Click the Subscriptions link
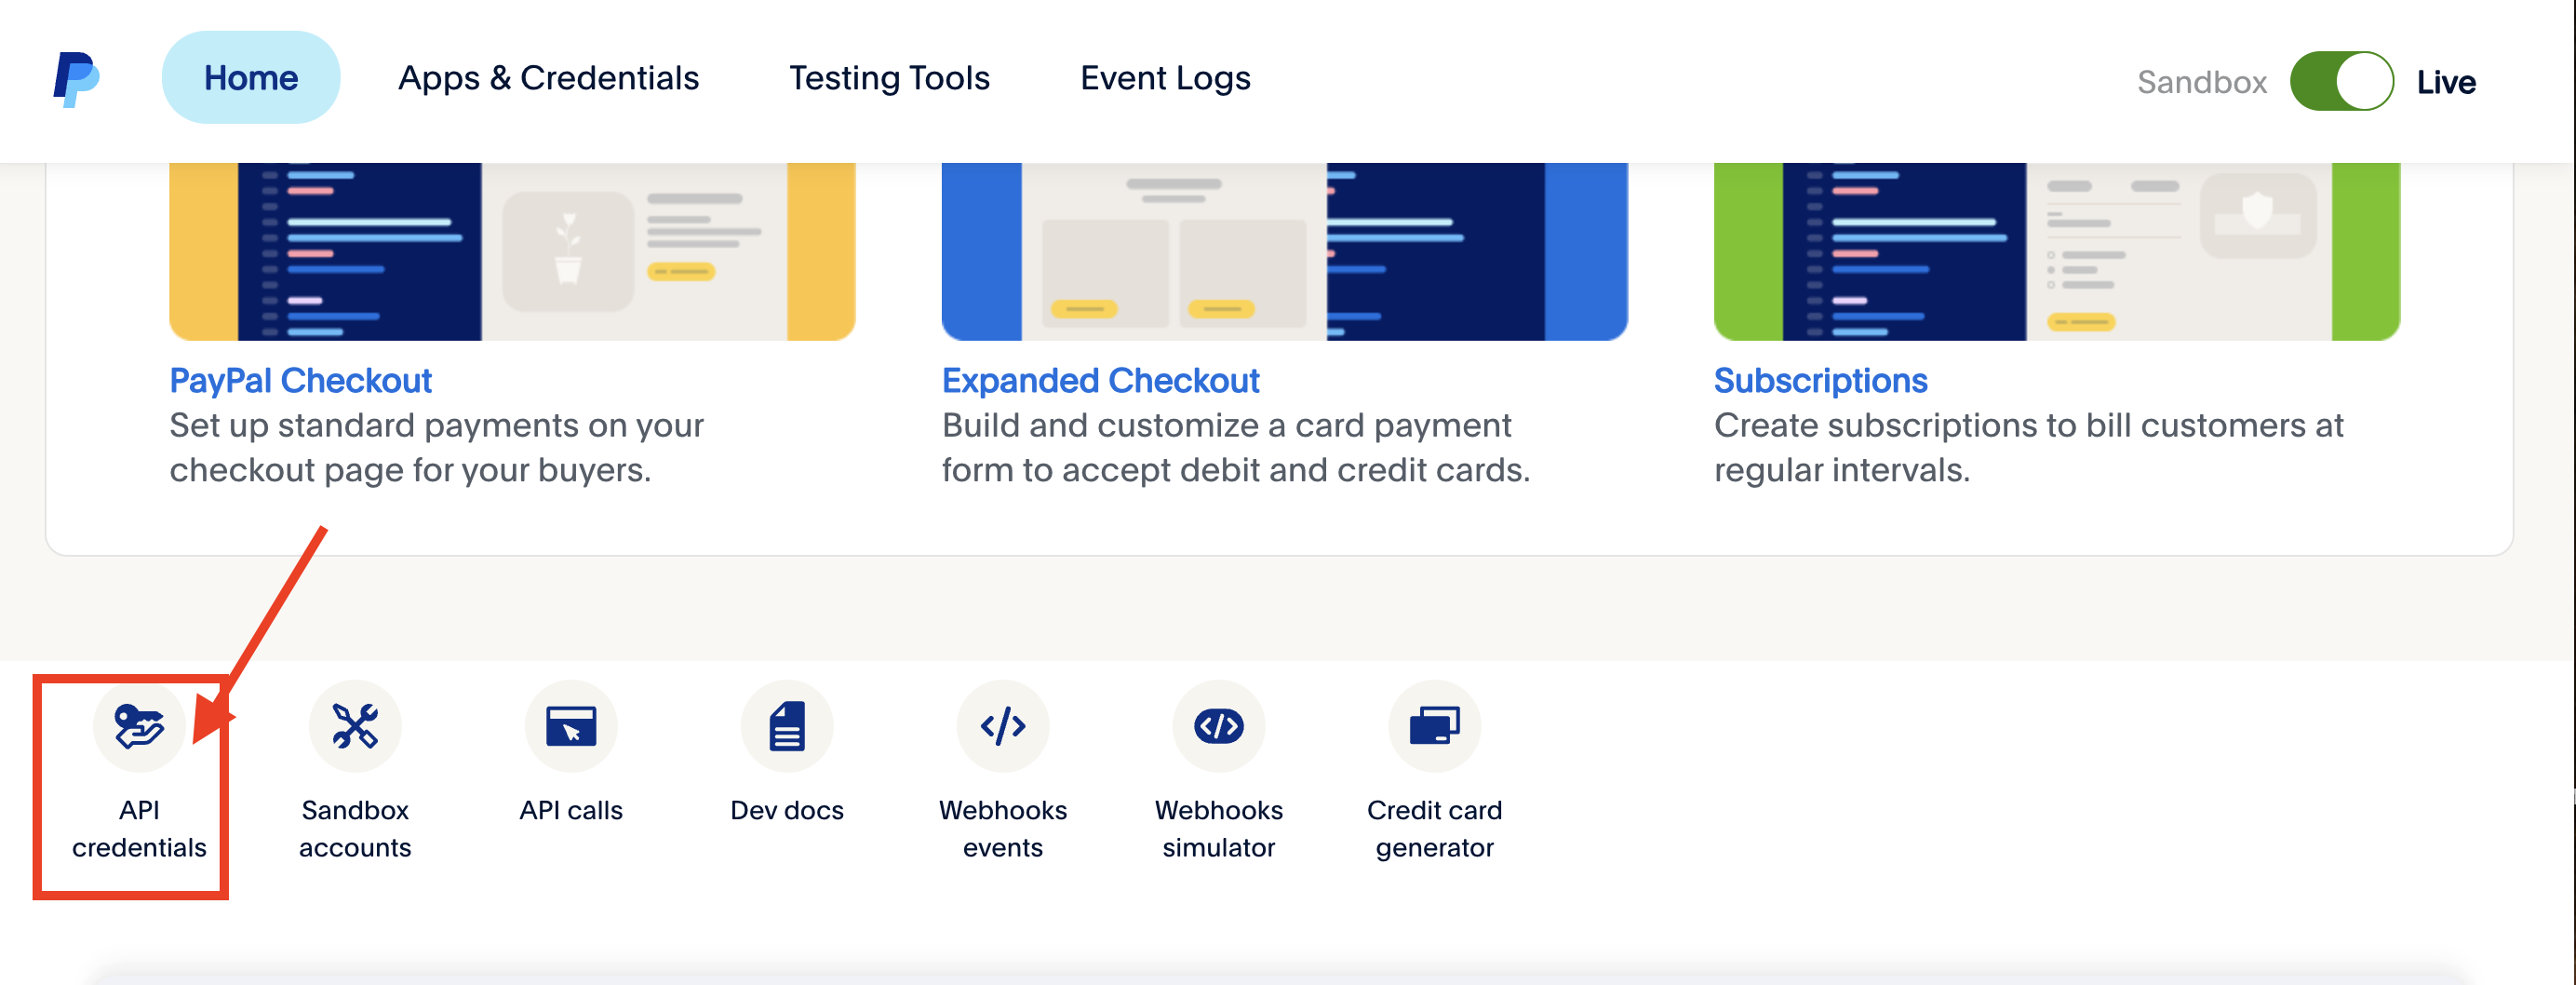The height and width of the screenshot is (985, 2576). (x=1820, y=380)
